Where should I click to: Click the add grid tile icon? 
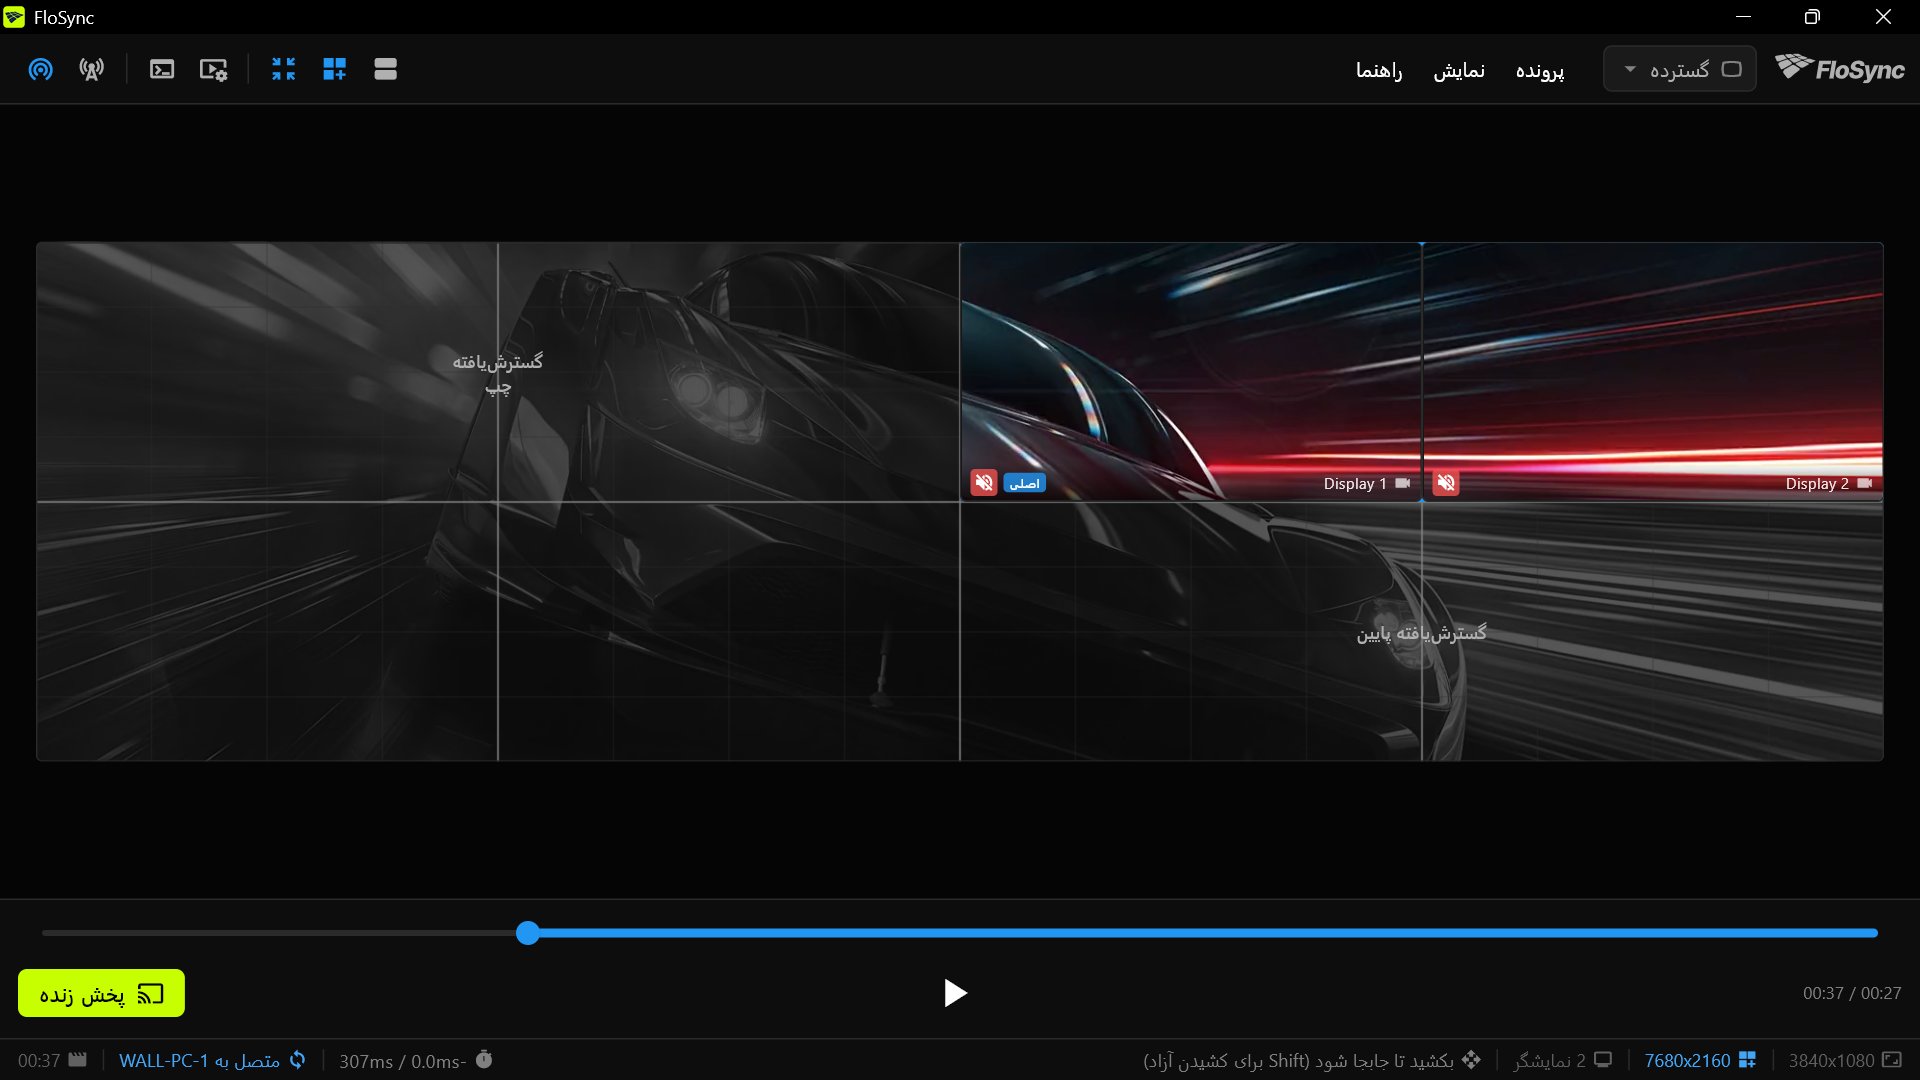pos(334,69)
